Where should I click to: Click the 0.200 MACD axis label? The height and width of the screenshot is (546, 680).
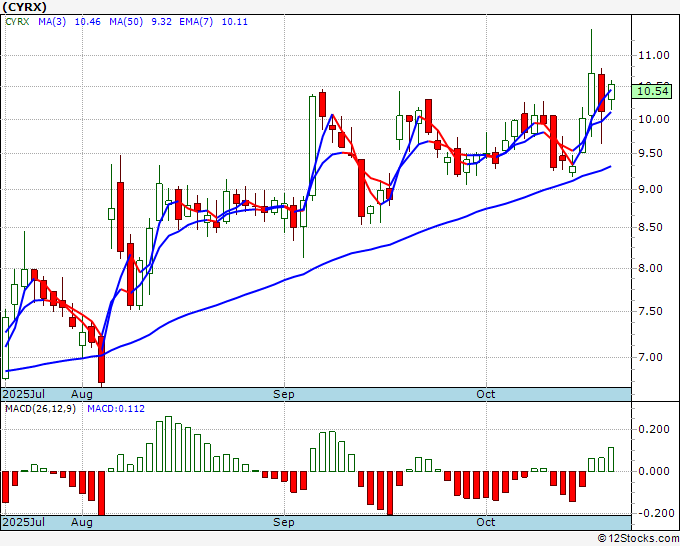[654, 429]
